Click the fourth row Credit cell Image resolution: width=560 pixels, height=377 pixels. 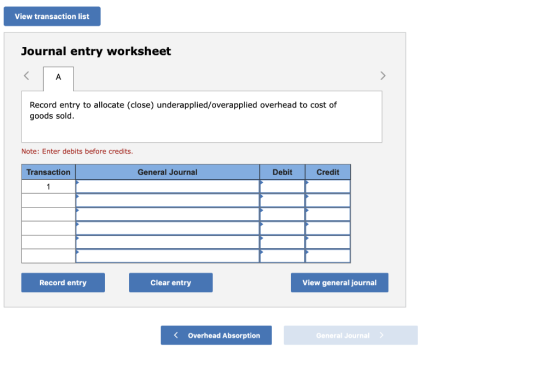tap(328, 228)
